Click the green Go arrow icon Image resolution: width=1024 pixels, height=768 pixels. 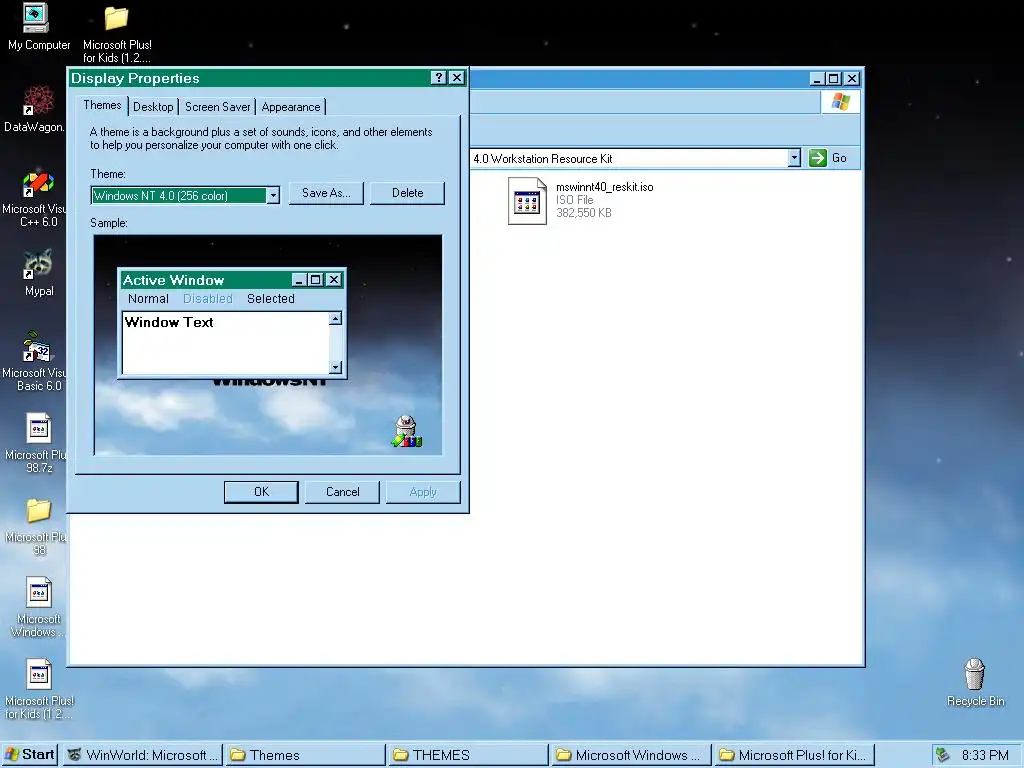pos(818,158)
